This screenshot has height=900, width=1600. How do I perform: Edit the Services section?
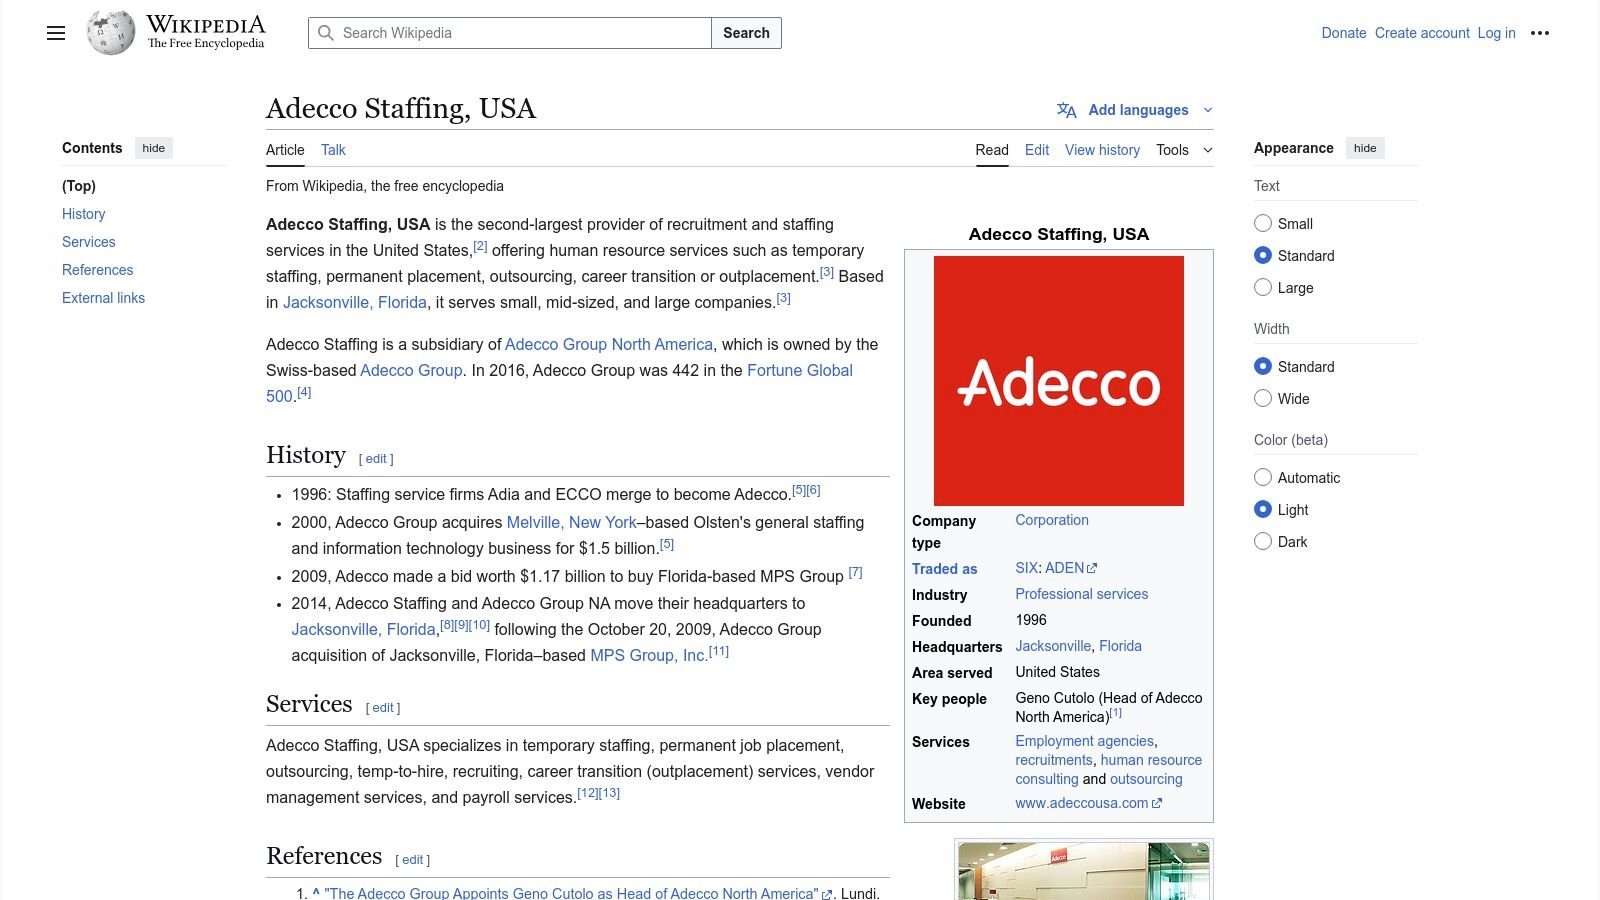383,708
